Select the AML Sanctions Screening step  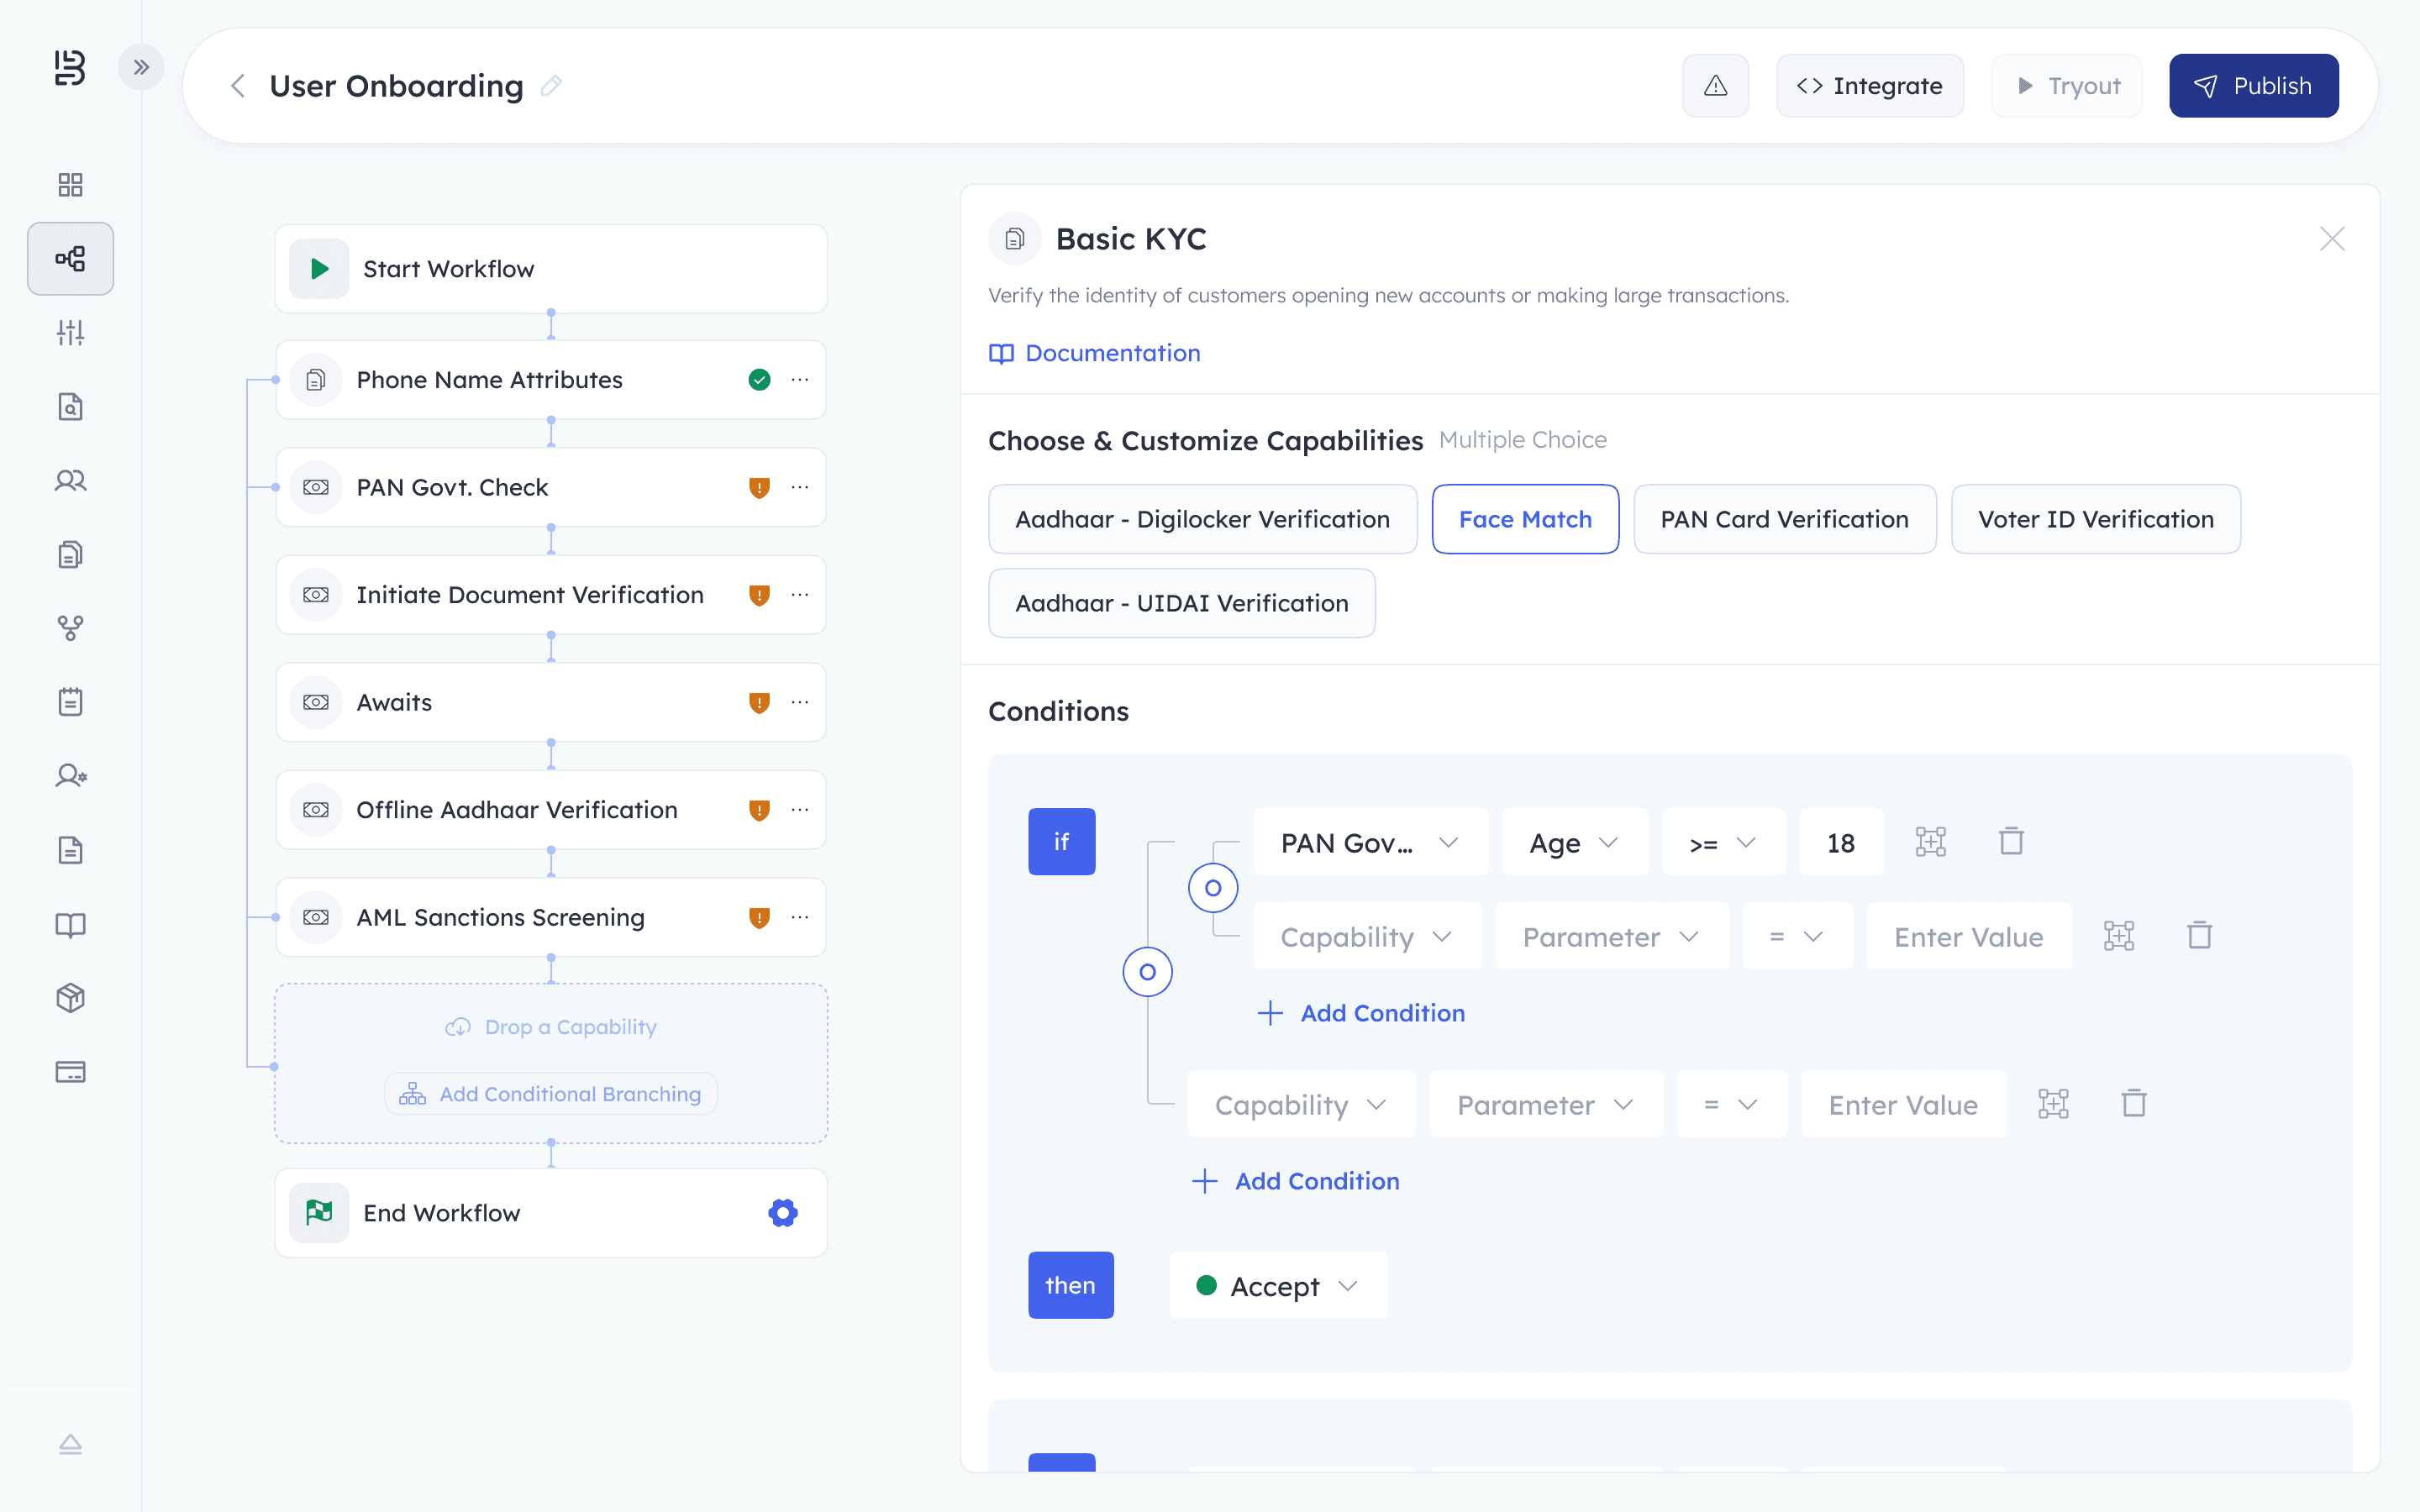tap(500, 917)
